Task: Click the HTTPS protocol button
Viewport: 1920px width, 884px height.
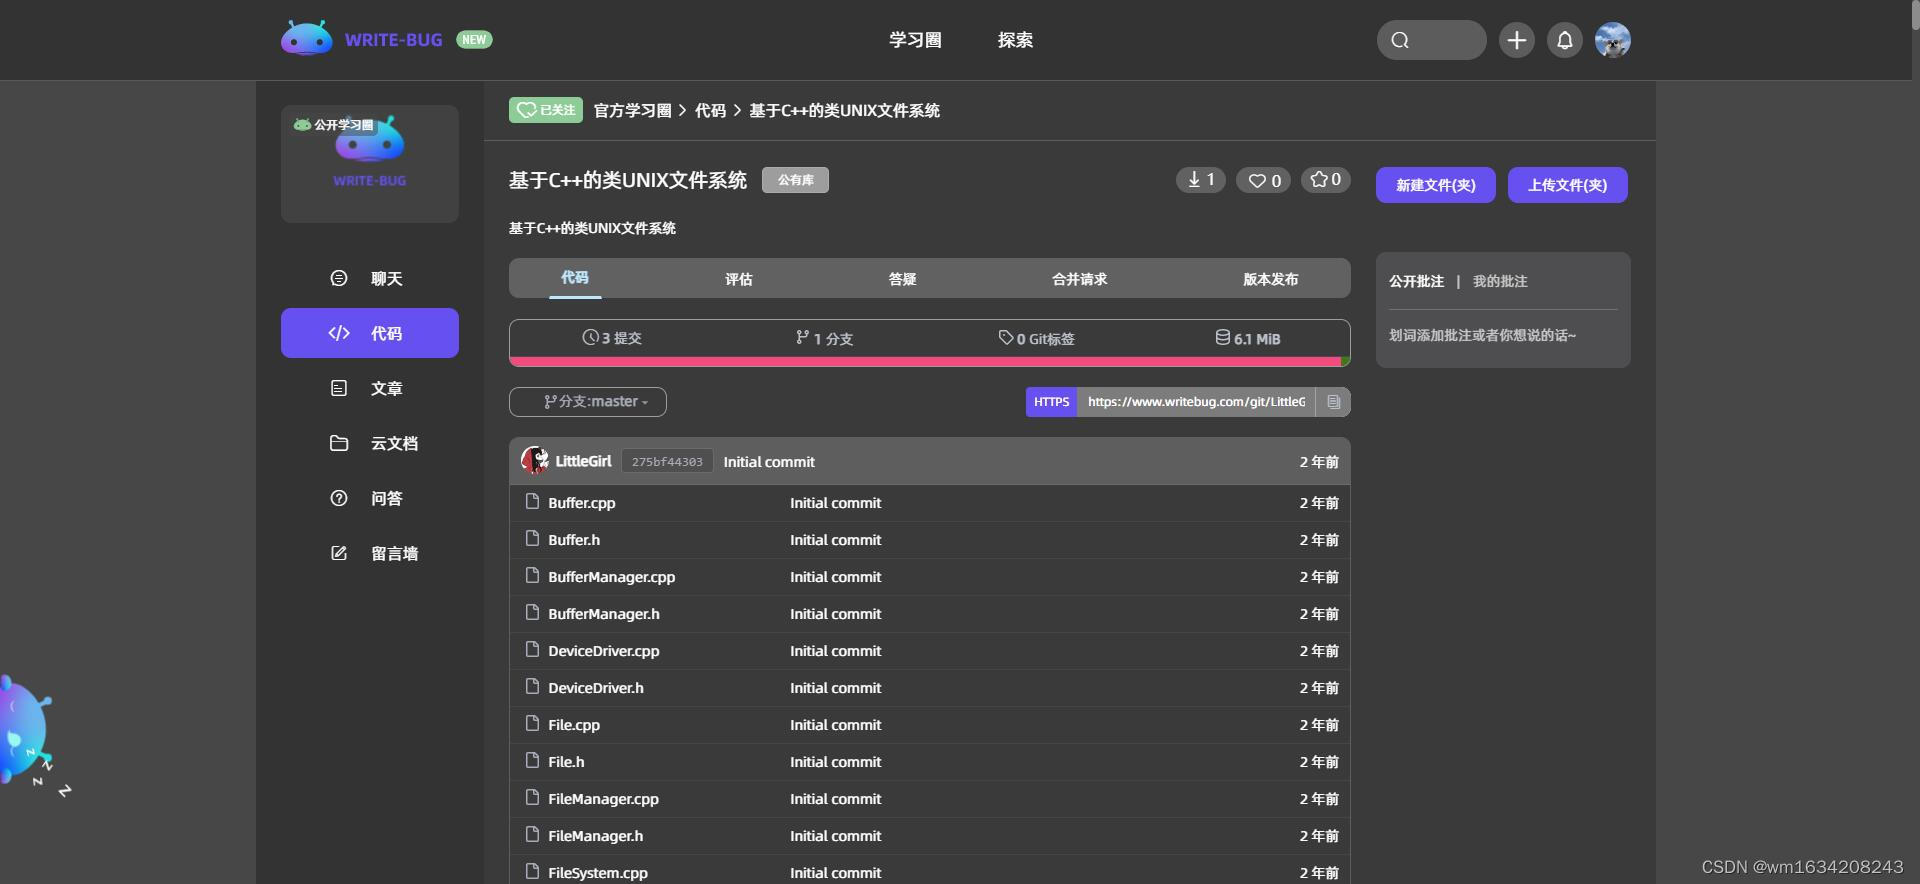Action: click(x=1051, y=402)
